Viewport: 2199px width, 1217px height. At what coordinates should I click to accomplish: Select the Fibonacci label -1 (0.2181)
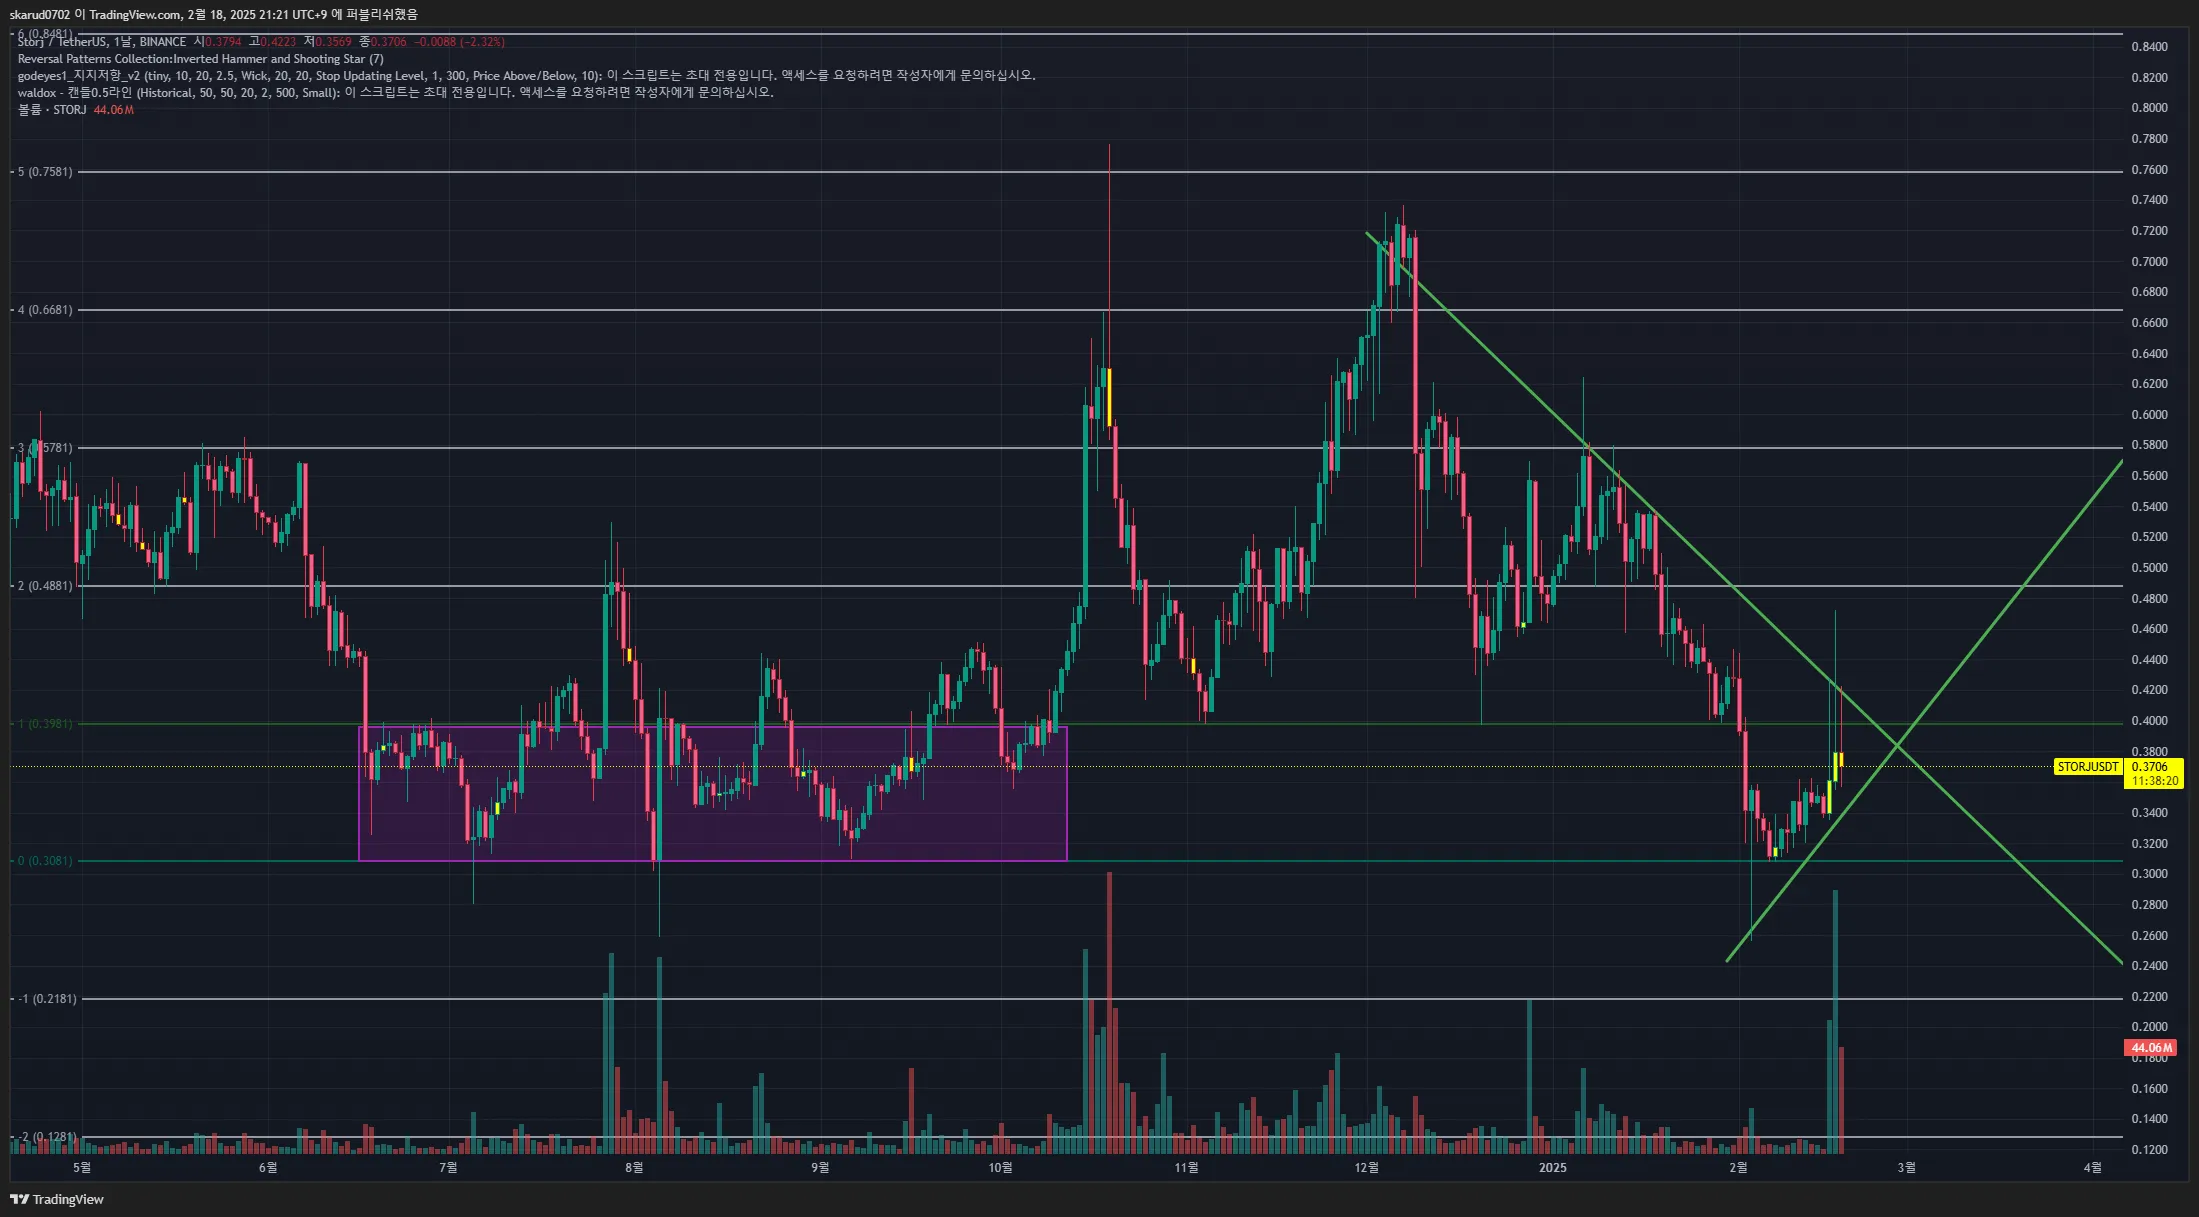pyautogui.click(x=48, y=999)
